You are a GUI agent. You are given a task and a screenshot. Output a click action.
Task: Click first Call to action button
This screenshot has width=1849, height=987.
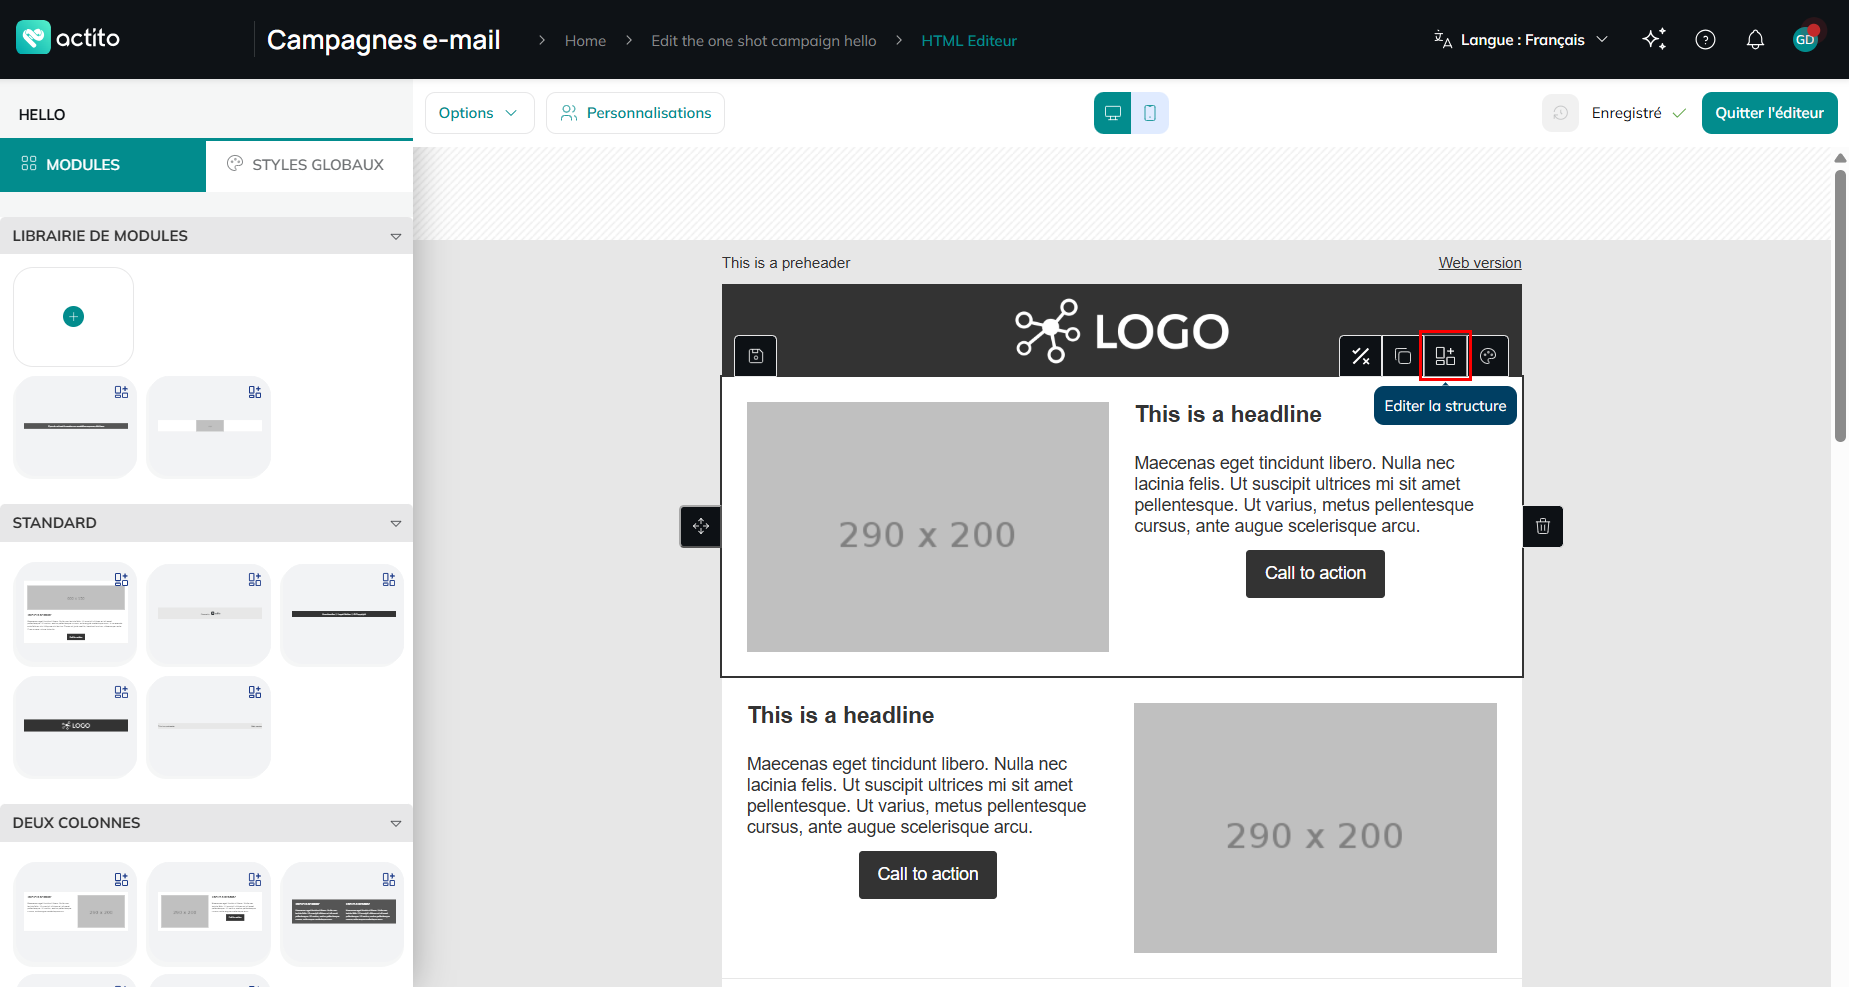[x=1315, y=574]
